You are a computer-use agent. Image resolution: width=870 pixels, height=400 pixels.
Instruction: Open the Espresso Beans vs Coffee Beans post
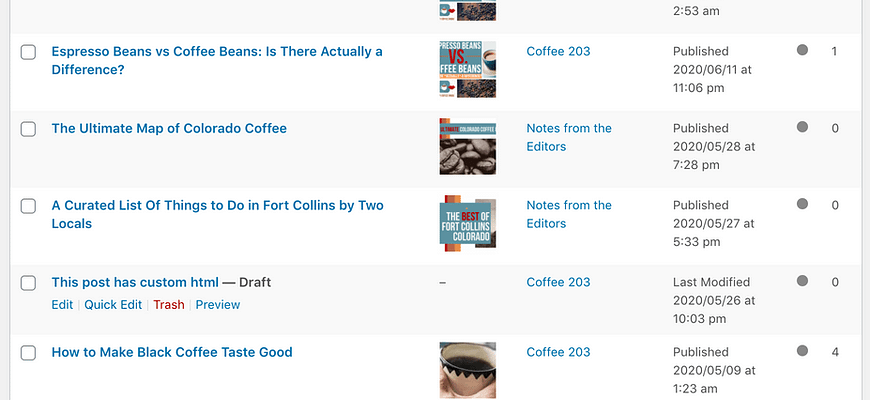(217, 60)
